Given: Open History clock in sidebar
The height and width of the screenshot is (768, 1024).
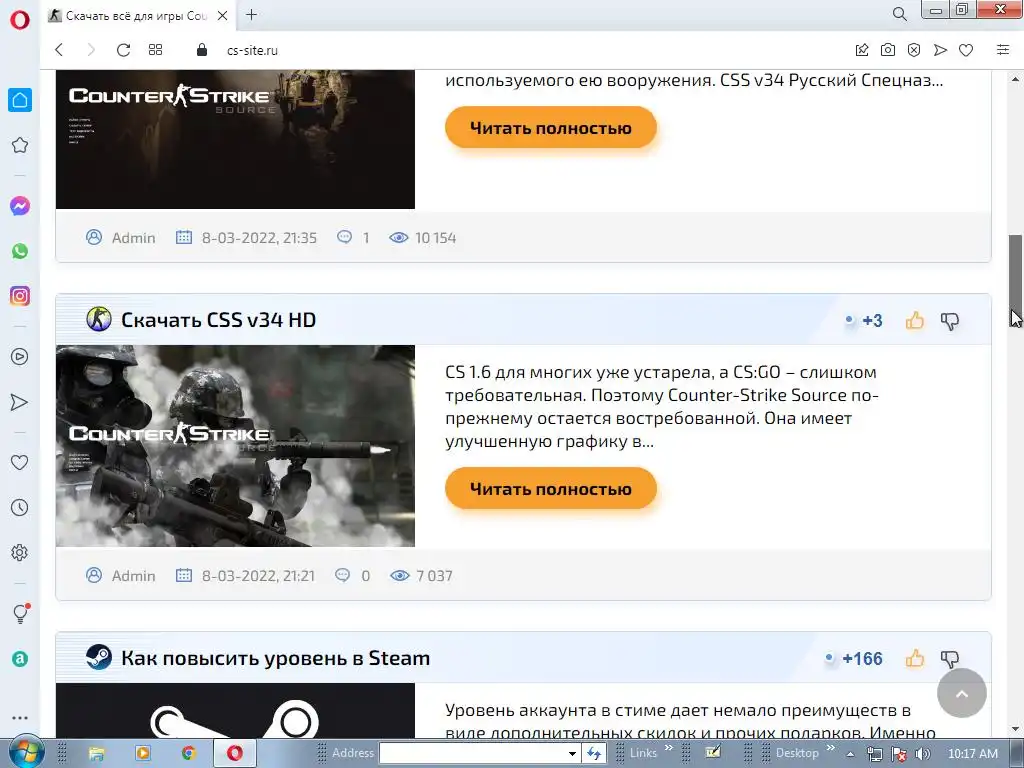Looking at the screenshot, I should (x=20, y=507).
